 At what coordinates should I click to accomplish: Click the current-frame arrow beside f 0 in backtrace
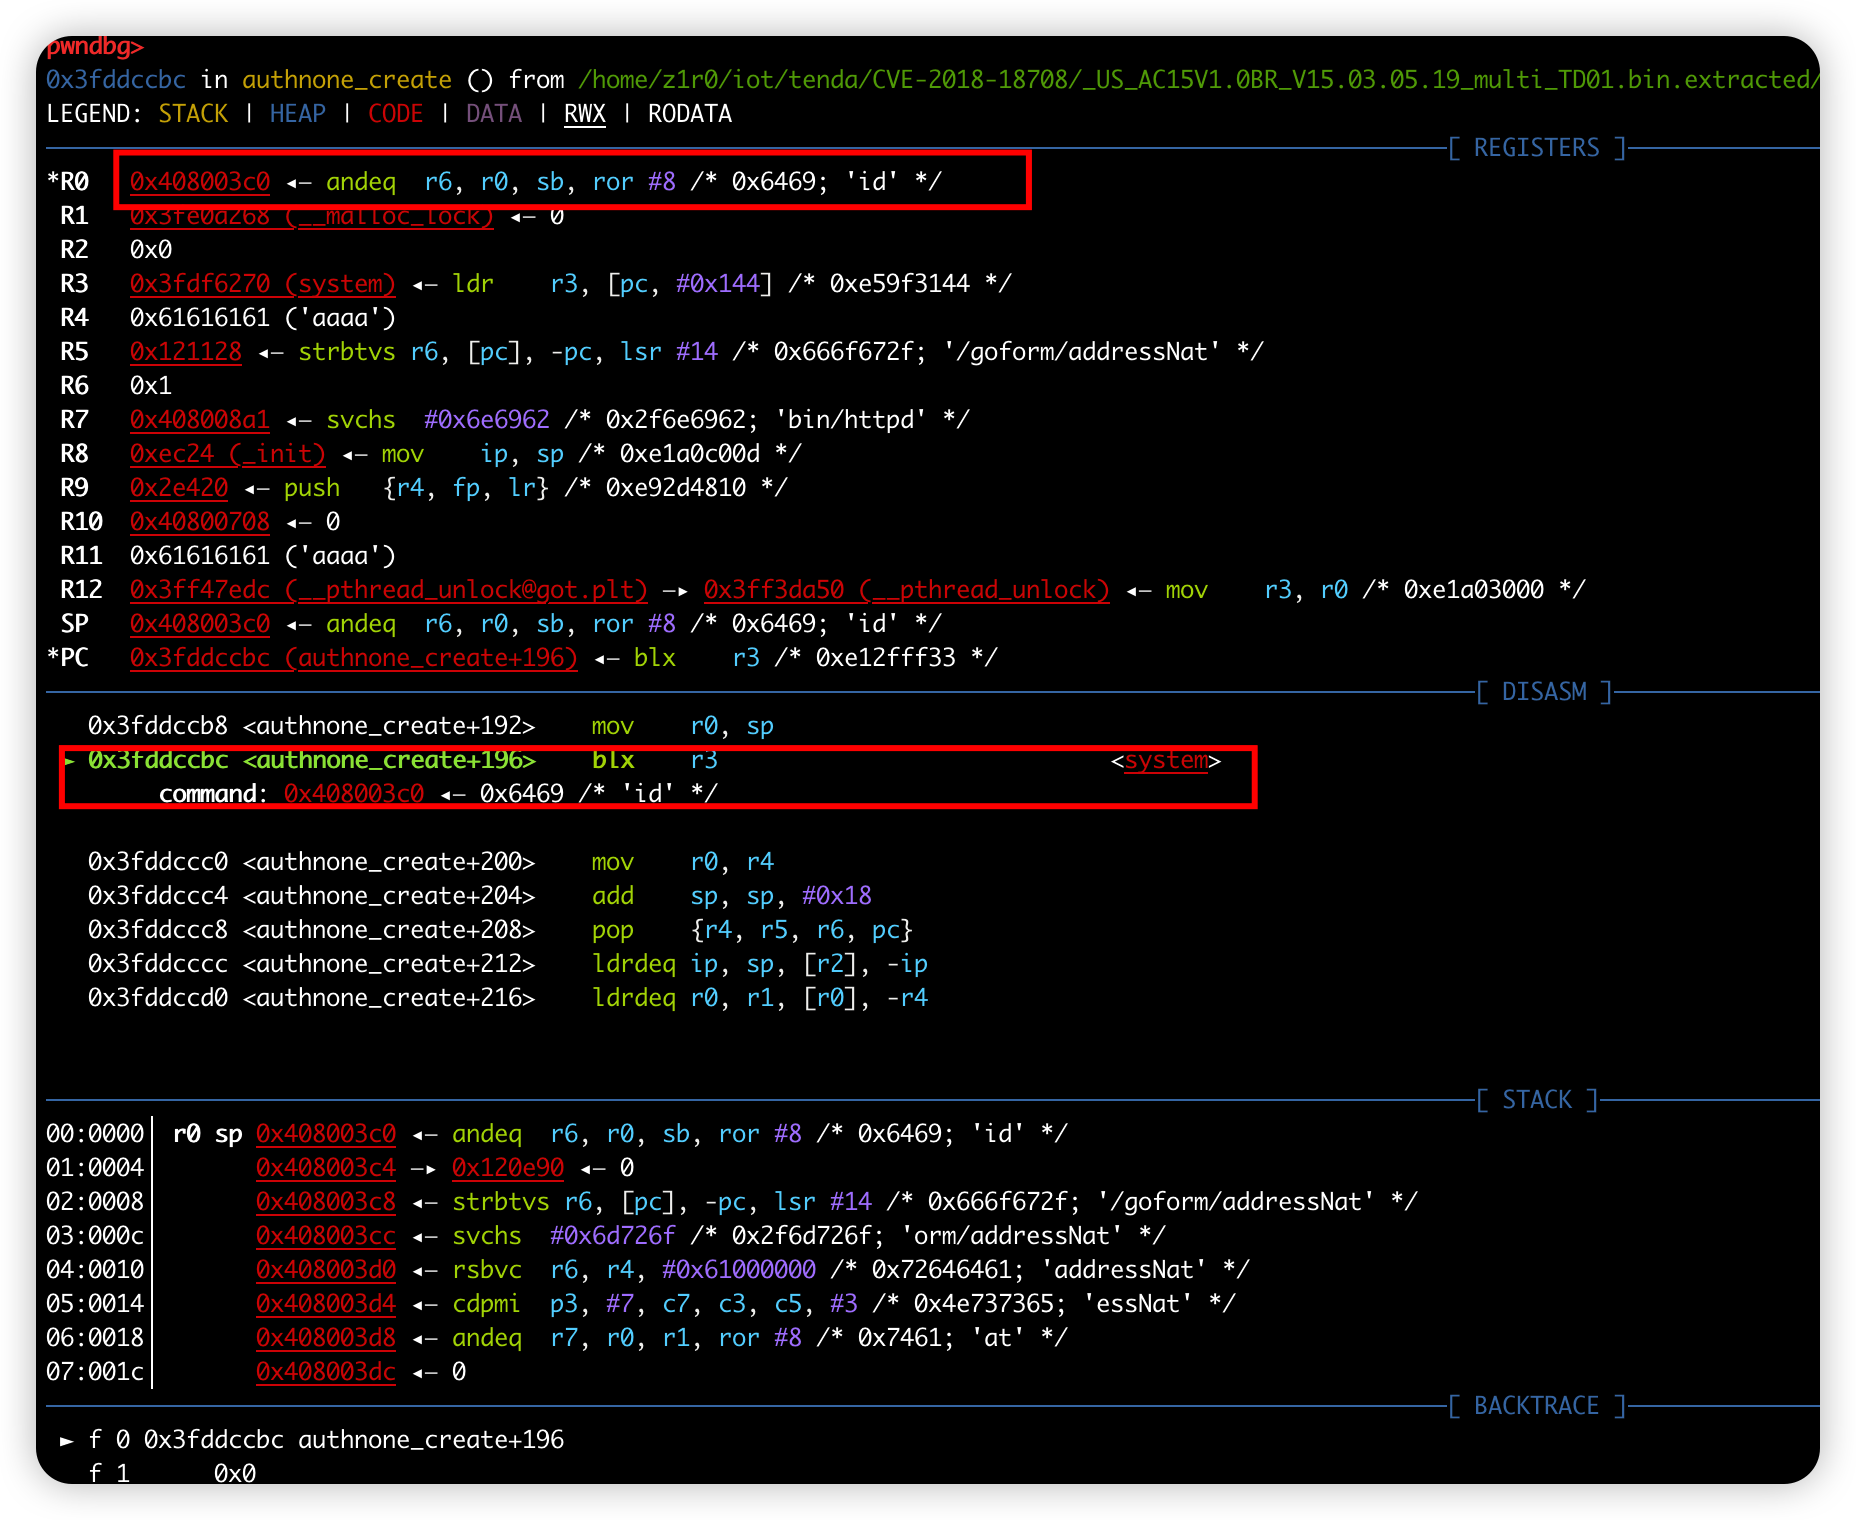pyautogui.click(x=67, y=1441)
